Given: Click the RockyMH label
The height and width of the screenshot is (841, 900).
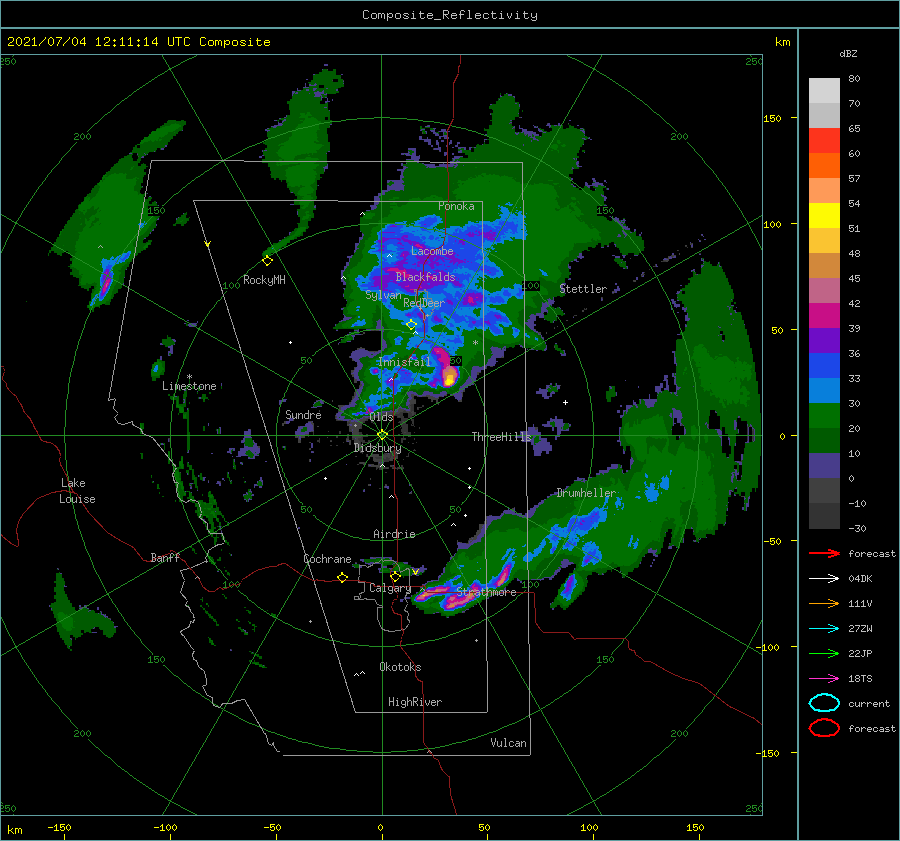Looking at the screenshot, I should [x=264, y=280].
